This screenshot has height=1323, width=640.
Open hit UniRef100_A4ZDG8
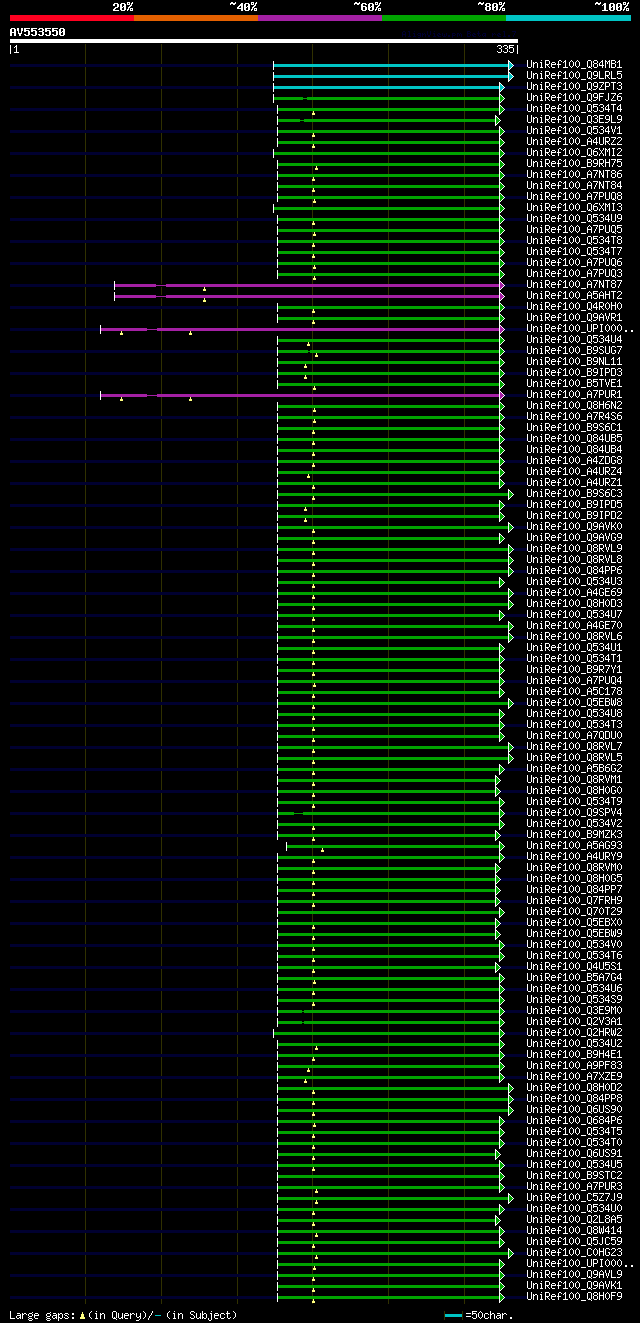(574, 461)
